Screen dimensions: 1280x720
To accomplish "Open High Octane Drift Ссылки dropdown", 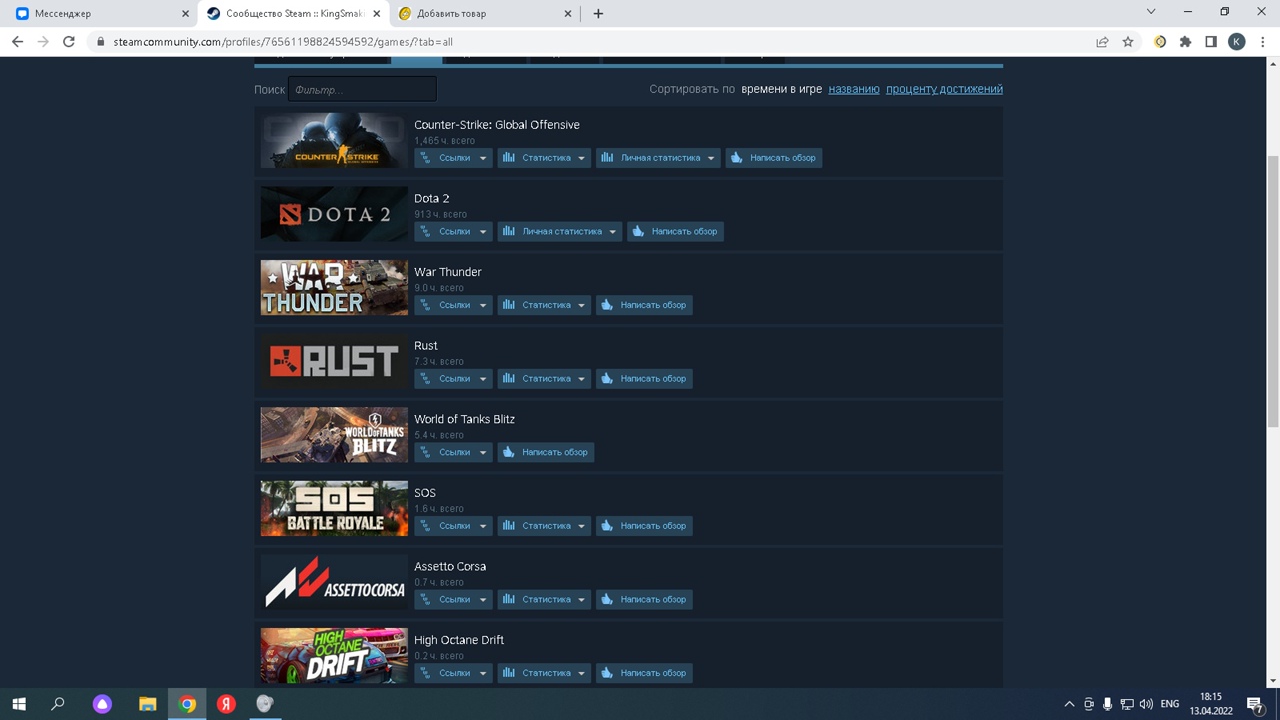I will pyautogui.click(x=453, y=673).
